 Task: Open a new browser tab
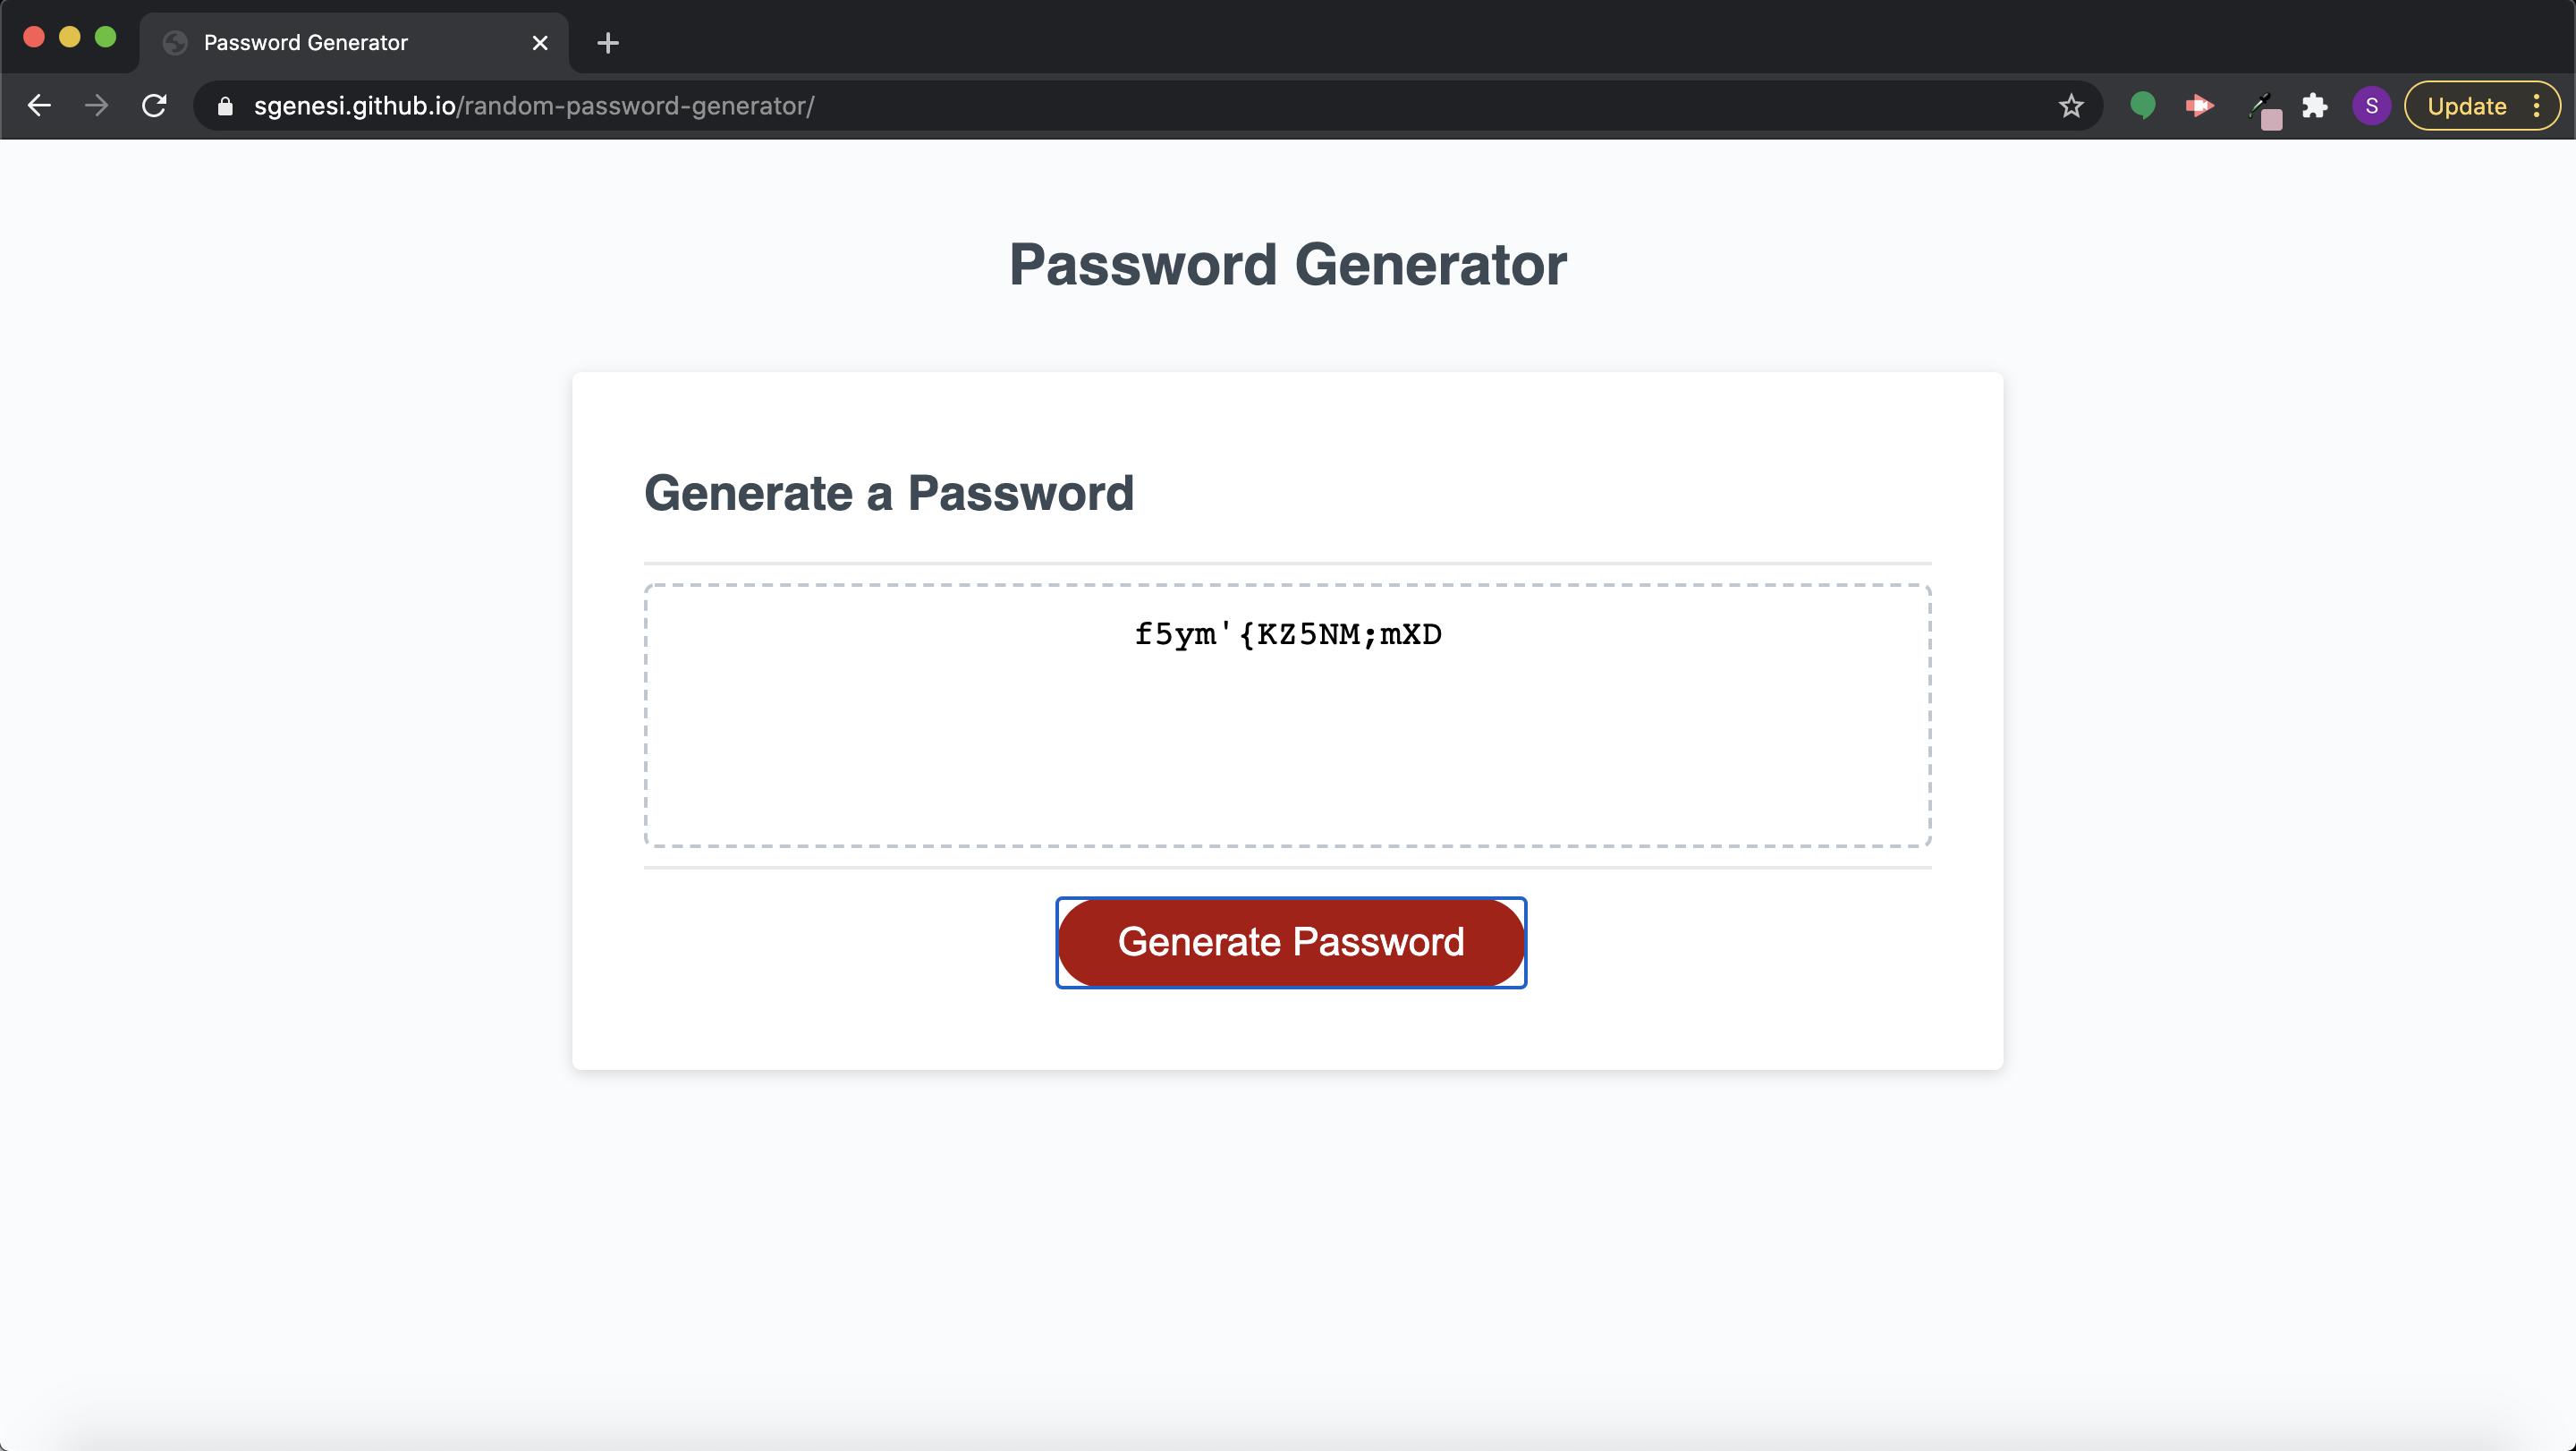pos(607,42)
